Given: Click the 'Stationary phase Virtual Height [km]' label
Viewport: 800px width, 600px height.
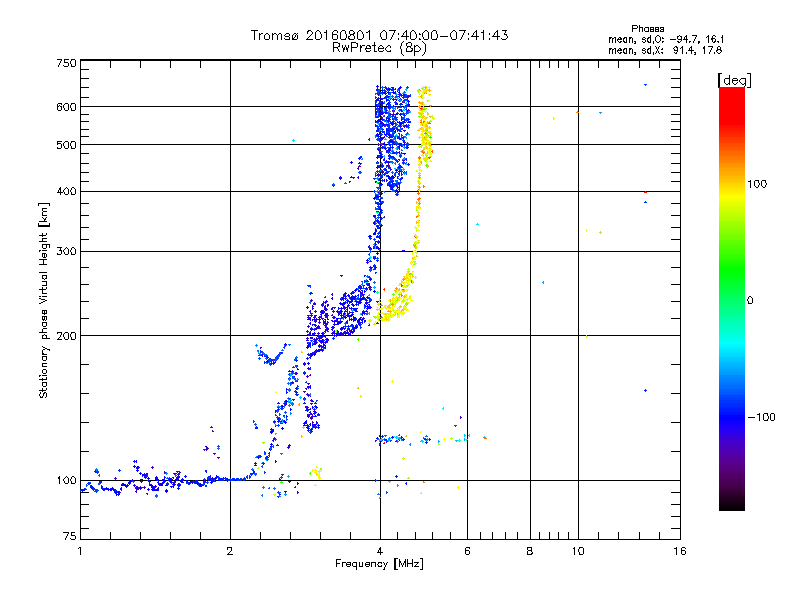Looking at the screenshot, I should point(43,301).
